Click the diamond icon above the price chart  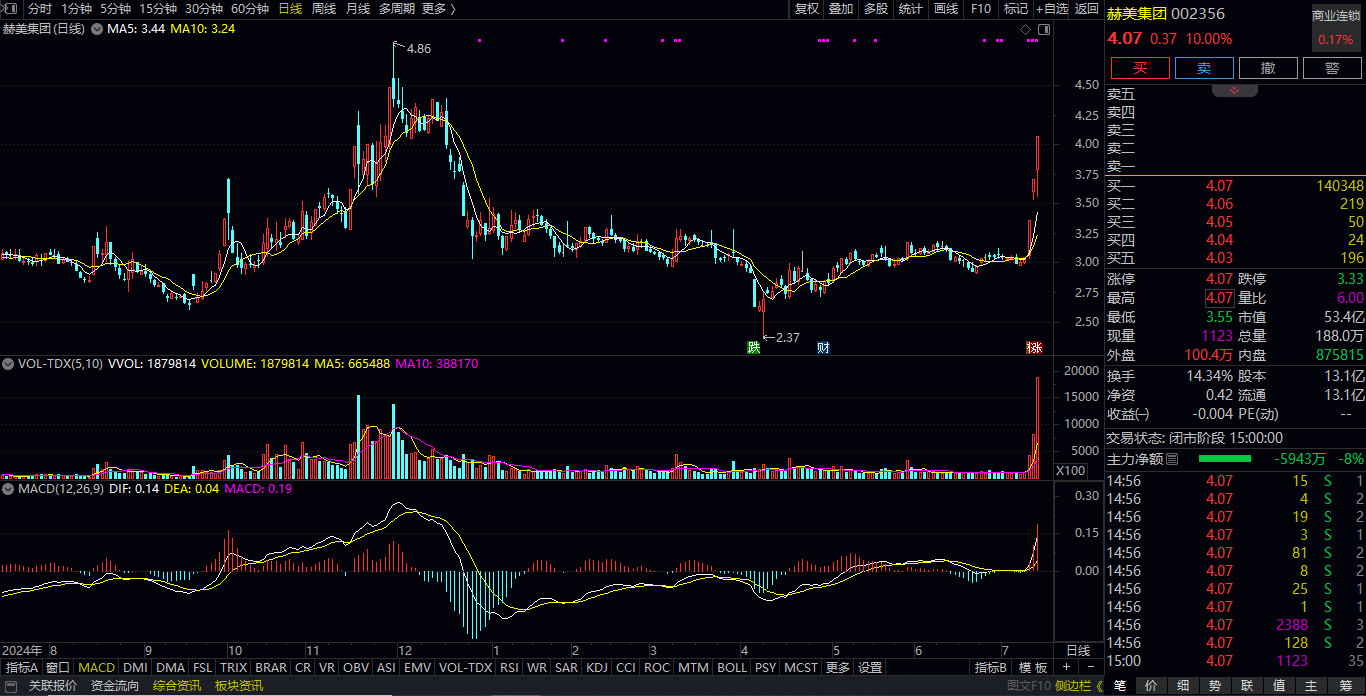(1025, 30)
